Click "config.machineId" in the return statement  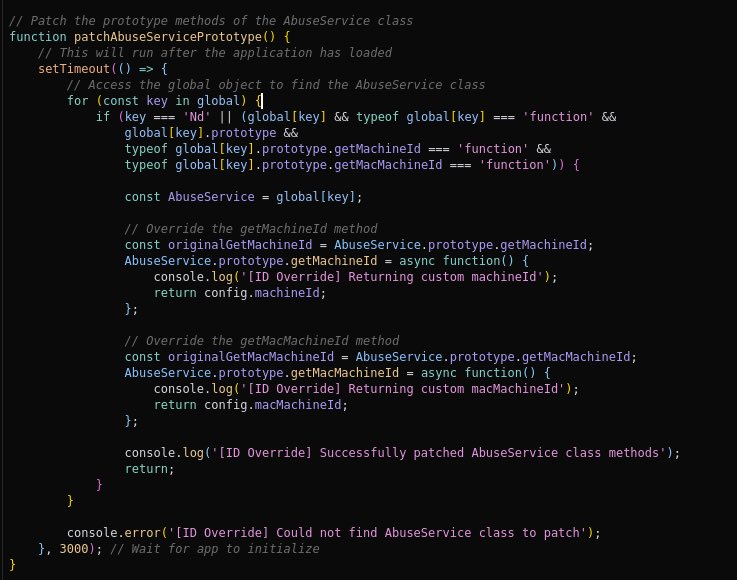pyautogui.click(x=262, y=292)
